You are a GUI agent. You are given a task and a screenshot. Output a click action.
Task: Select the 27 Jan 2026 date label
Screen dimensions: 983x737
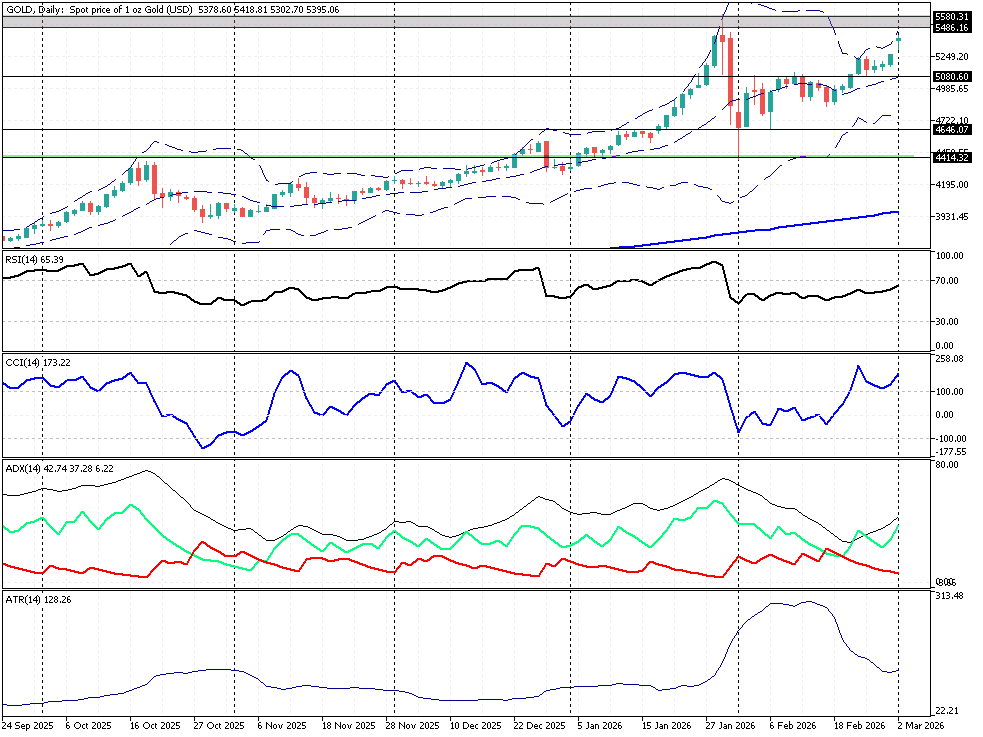point(730,725)
